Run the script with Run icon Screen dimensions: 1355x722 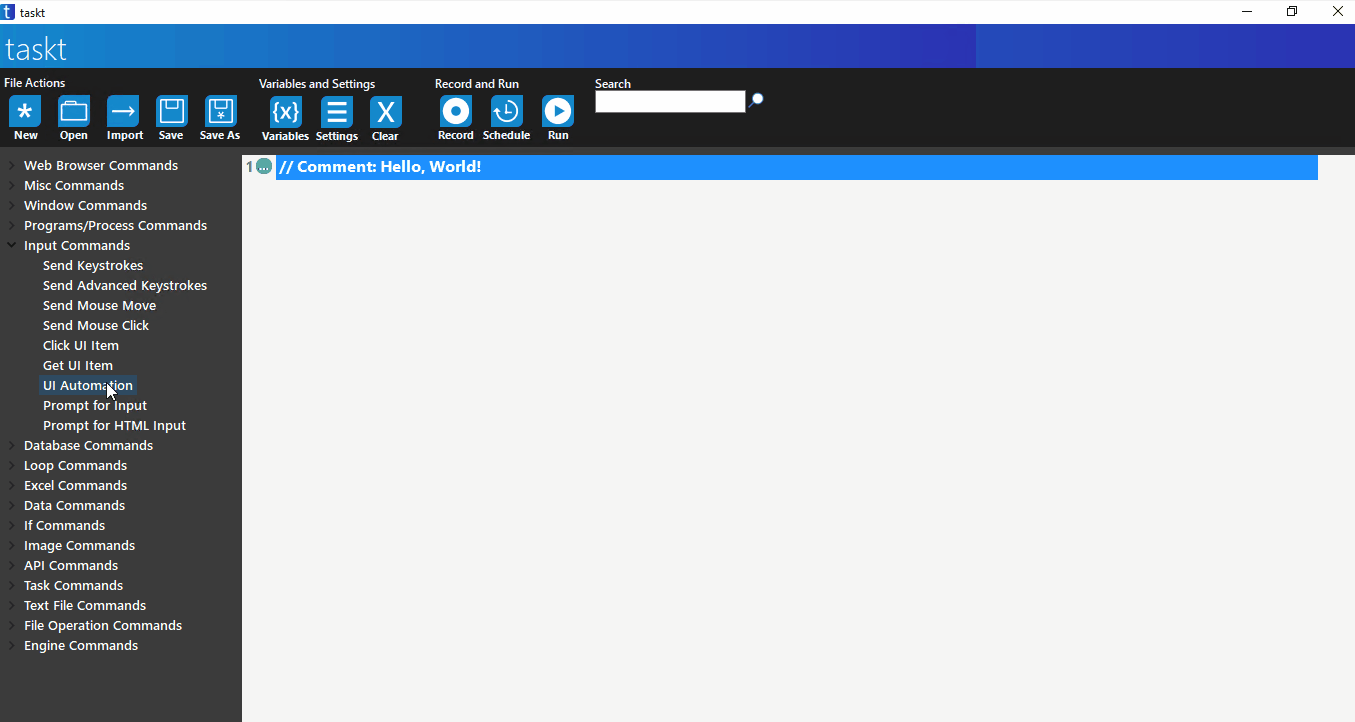coord(558,111)
